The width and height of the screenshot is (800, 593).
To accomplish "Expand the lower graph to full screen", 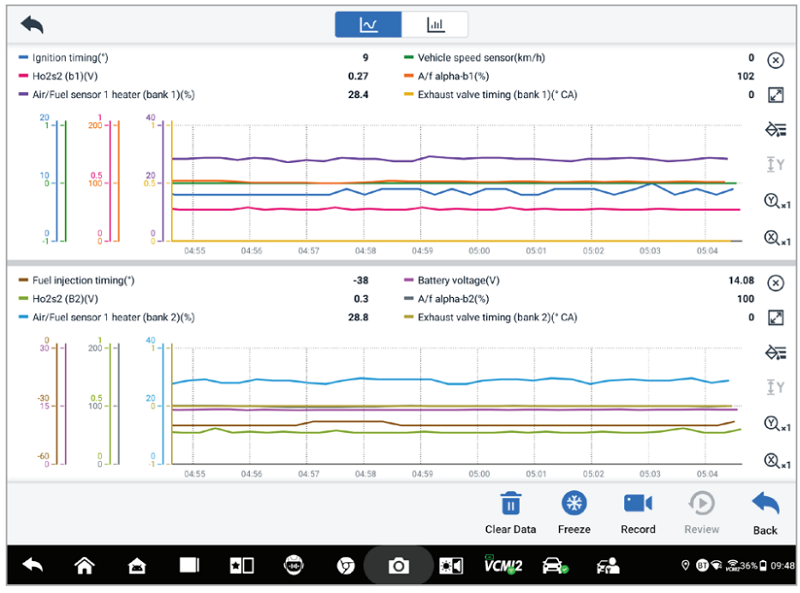I will pos(775,317).
